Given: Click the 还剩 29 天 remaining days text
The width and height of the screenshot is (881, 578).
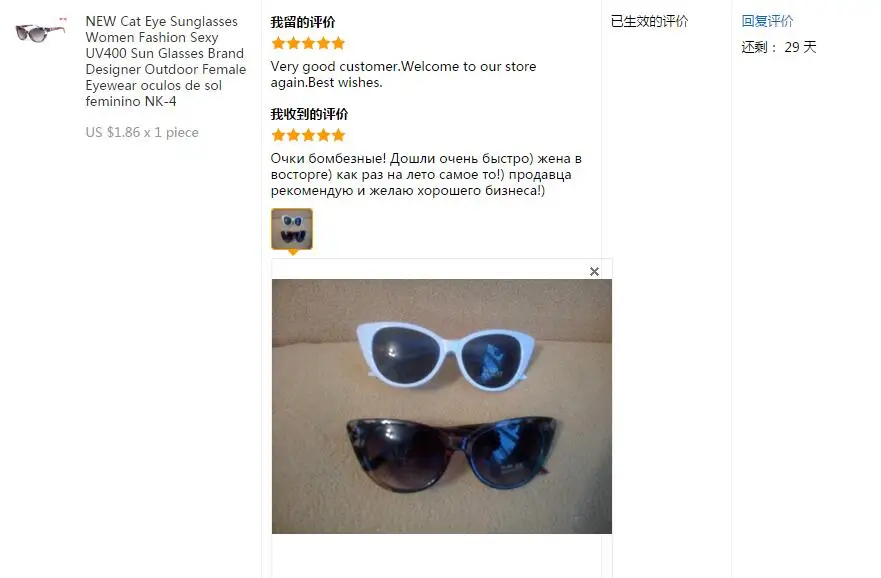Looking at the screenshot, I should [x=779, y=47].
